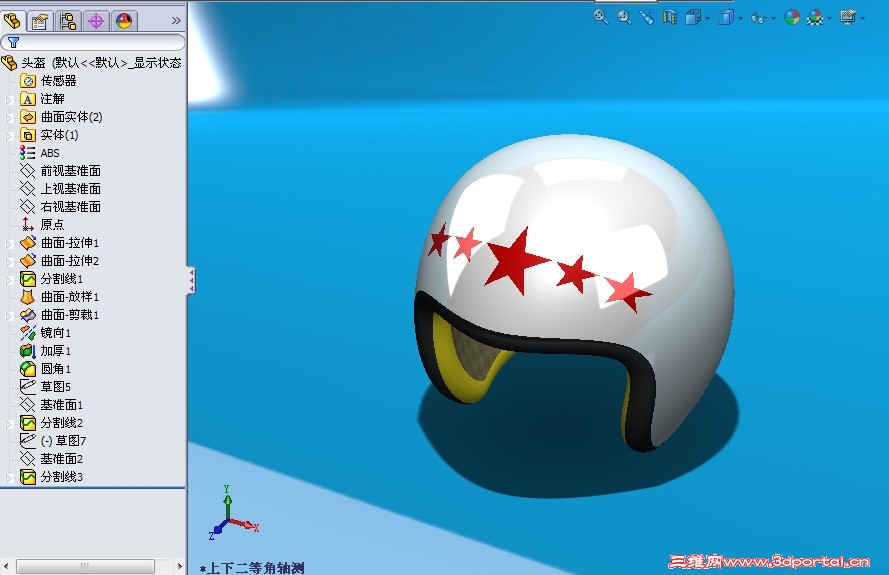889x575 pixels.
Task: Select the 加厚1 thicken feature
Action: (x=45, y=351)
